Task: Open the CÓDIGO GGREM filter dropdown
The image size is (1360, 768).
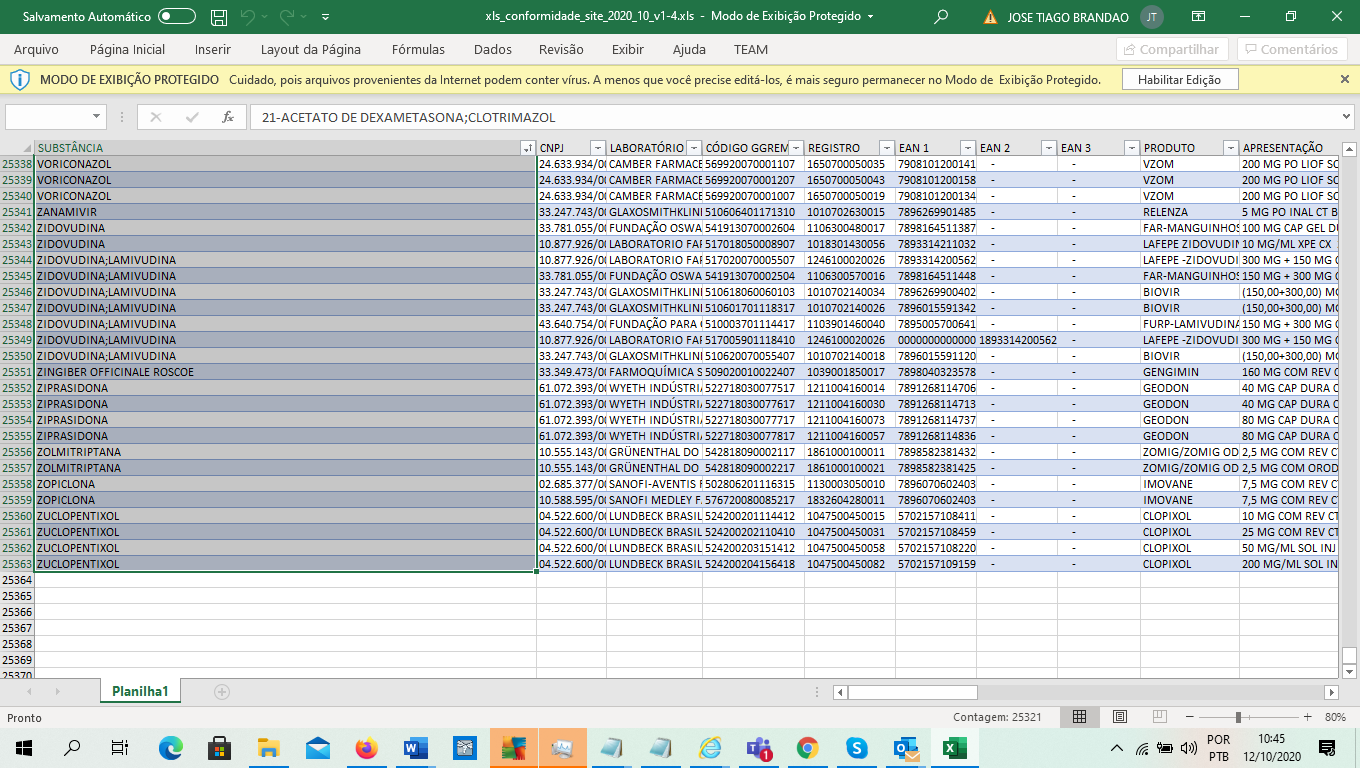Action: [x=797, y=148]
